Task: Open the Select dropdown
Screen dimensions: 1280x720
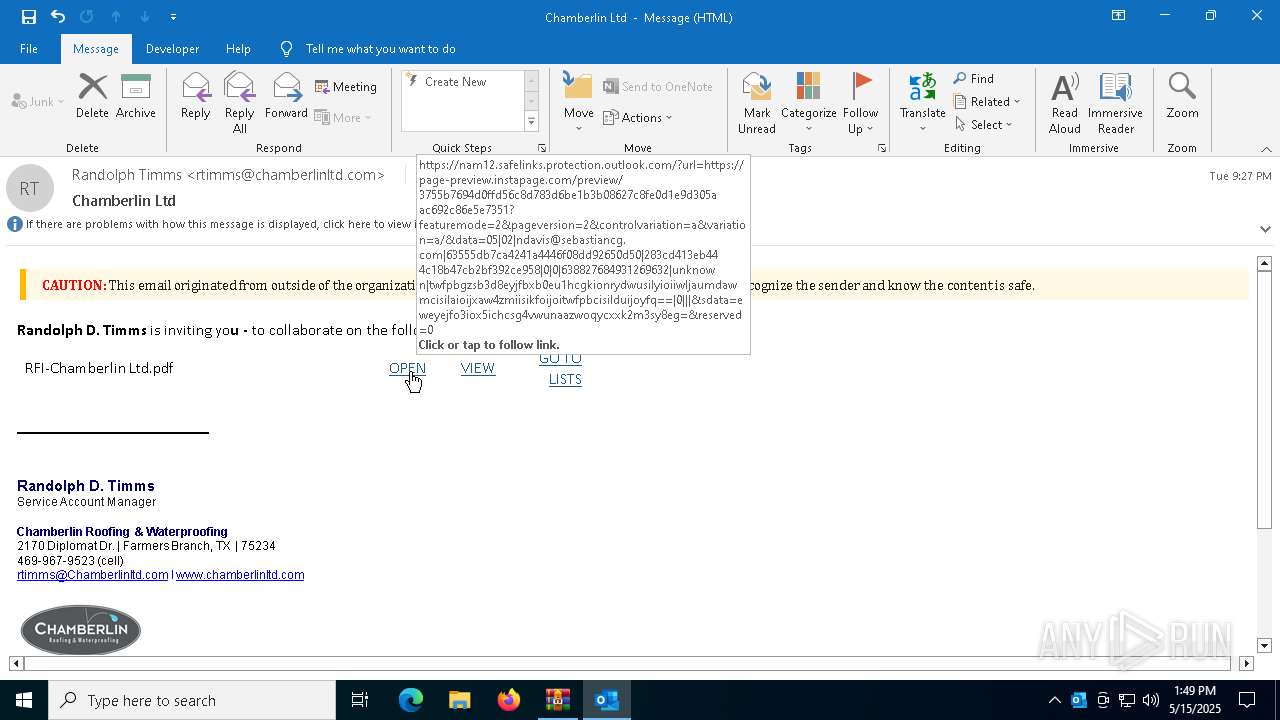Action: [x=984, y=124]
